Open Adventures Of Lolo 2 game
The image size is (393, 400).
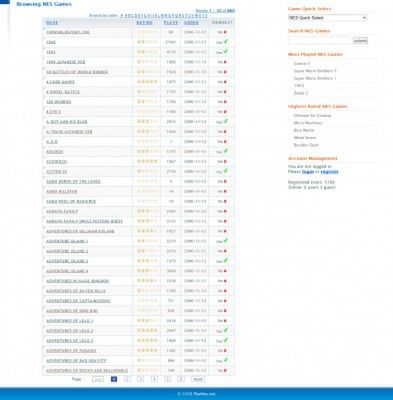(69, 331)
